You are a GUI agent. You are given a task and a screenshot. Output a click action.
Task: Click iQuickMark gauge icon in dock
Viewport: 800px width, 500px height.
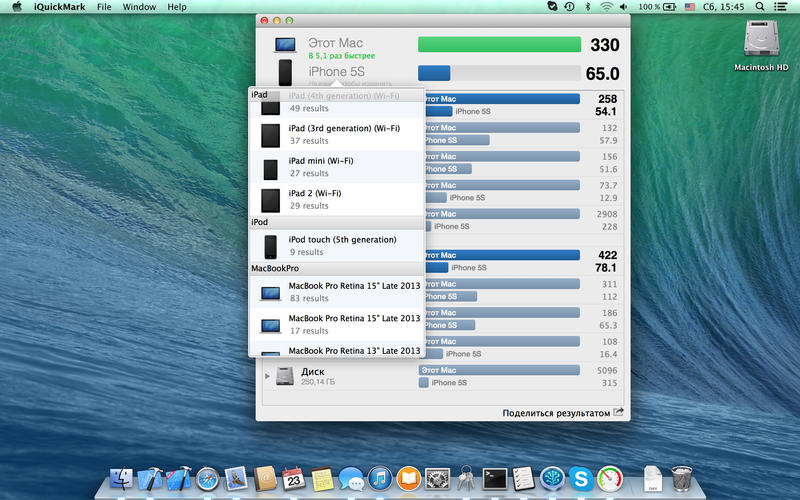[x=610, y=479]
